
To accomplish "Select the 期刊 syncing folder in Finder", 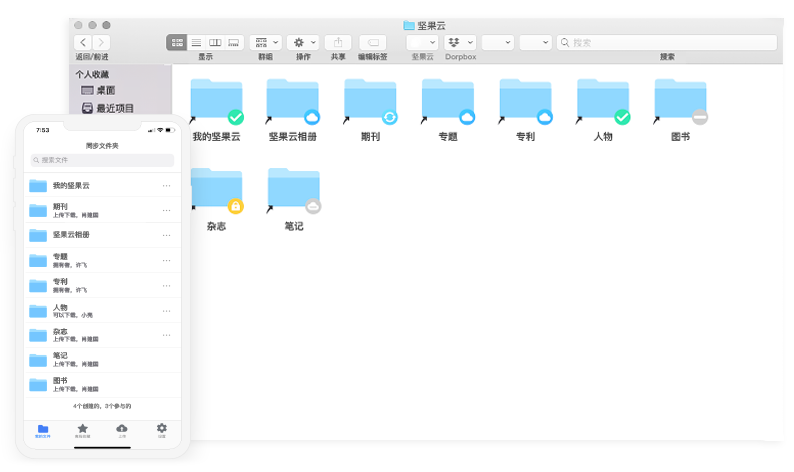I will tap(370, 110).
